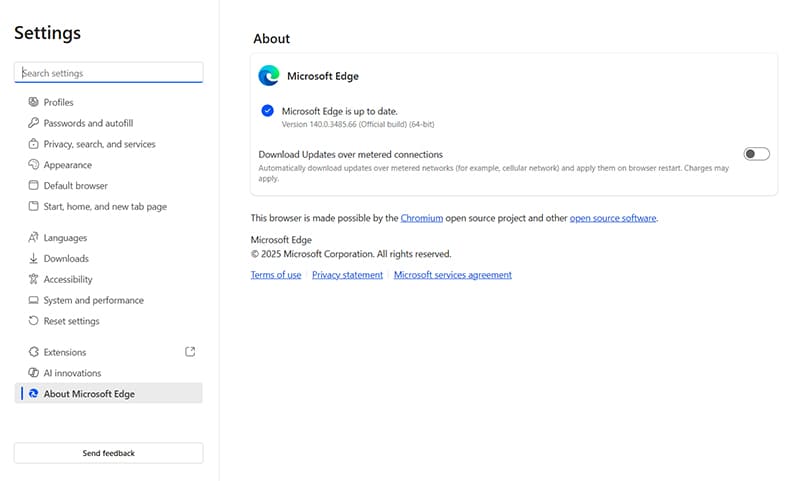Viewport: 800px width, 481px height.
Task: Click the blue up-to-date checkmark icon
Action: click(267, 111)
